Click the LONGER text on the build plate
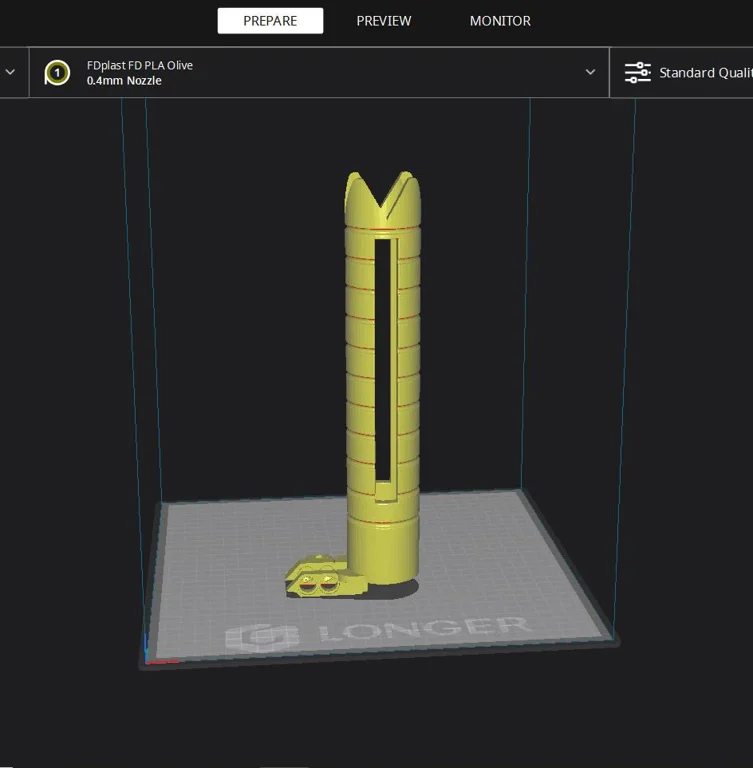Image resolution: width=753 pixels, height=768 pixels. (x=424, y=630)
